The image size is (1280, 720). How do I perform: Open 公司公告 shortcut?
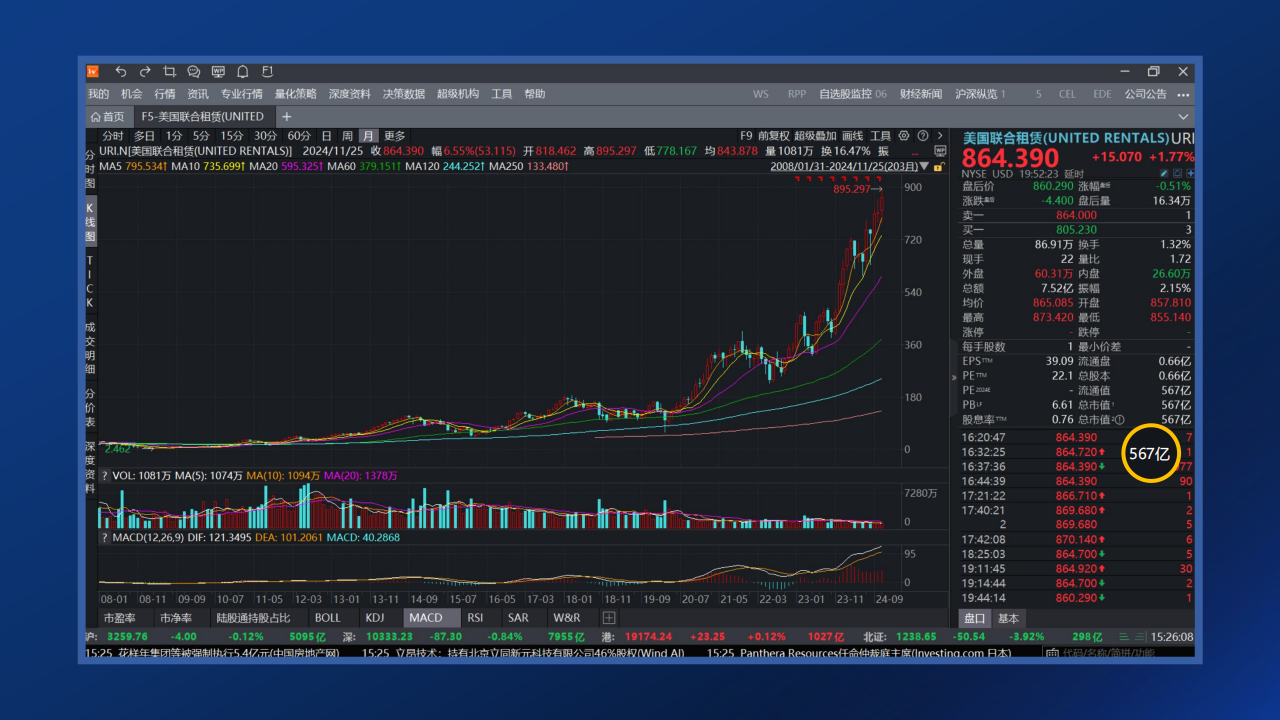click(1145, 94)
